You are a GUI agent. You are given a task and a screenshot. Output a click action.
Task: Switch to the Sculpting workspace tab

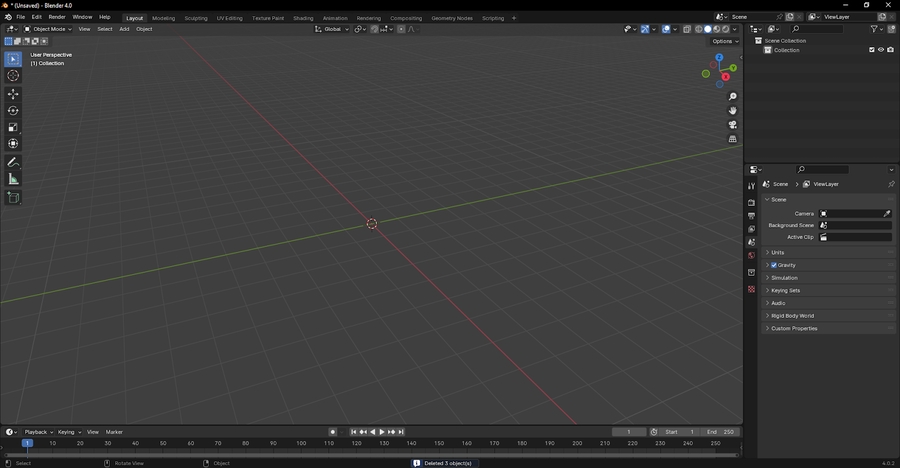point(196,18)
